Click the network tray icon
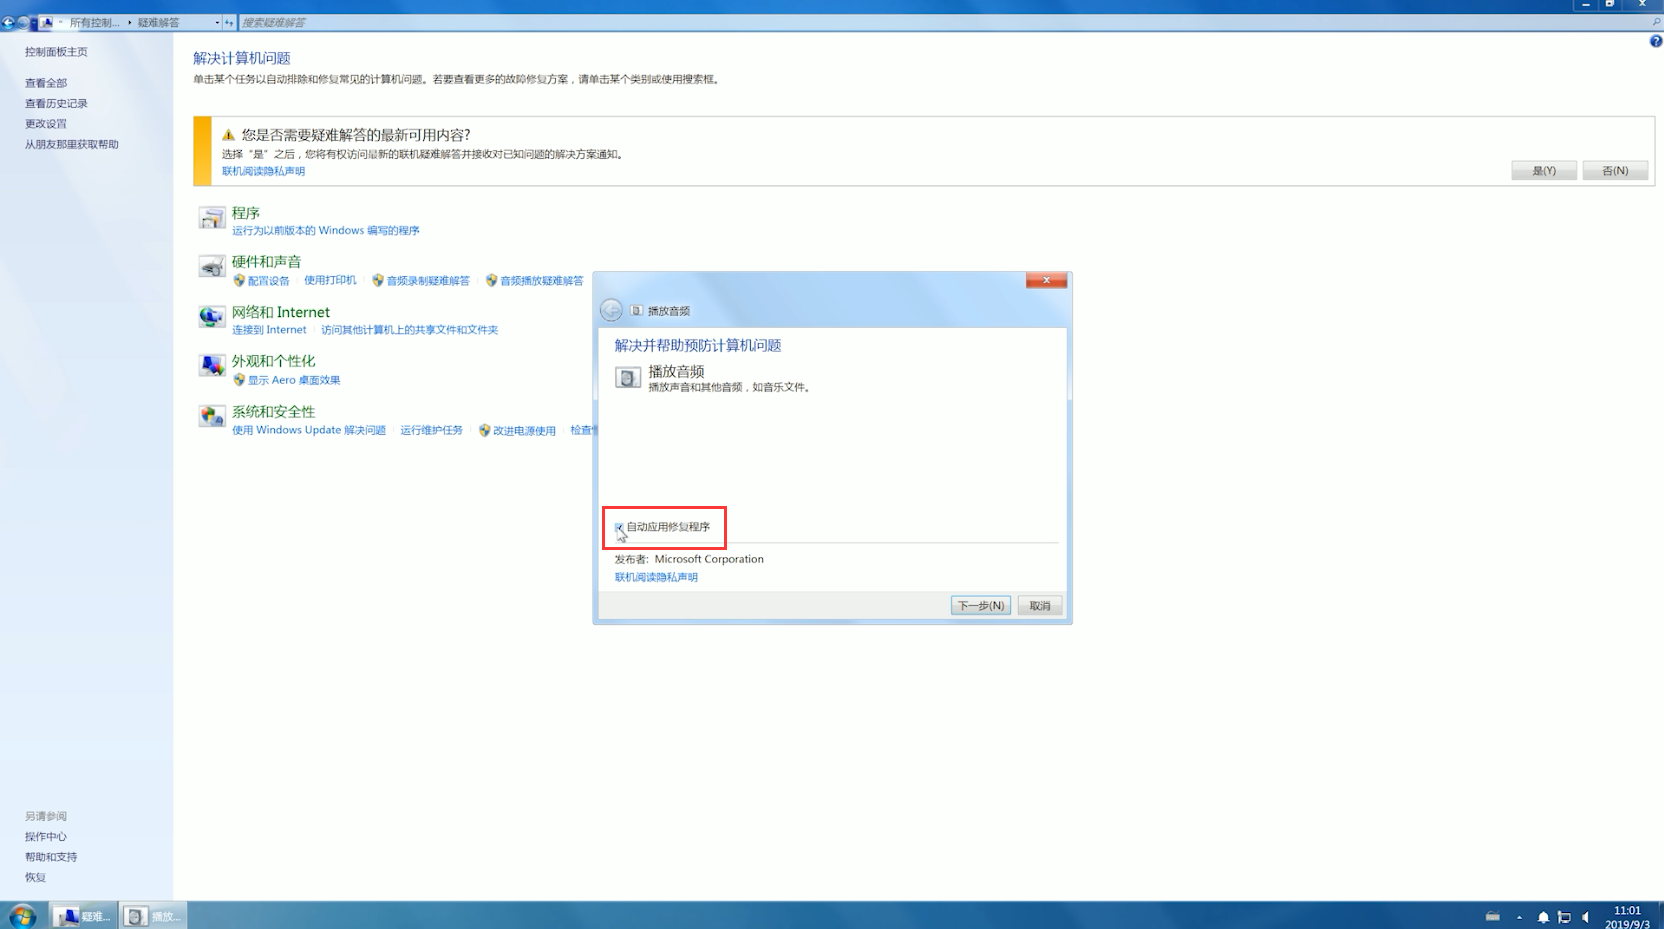1664x929 pixels. click(x=1564, y=917)
